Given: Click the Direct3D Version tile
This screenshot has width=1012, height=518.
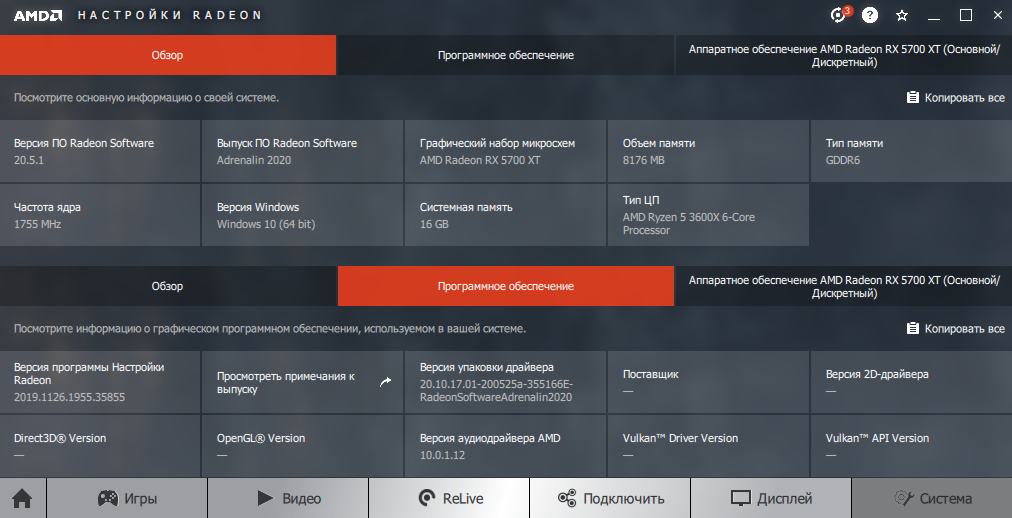Looking at the screenshot, I should click(99, 446).
